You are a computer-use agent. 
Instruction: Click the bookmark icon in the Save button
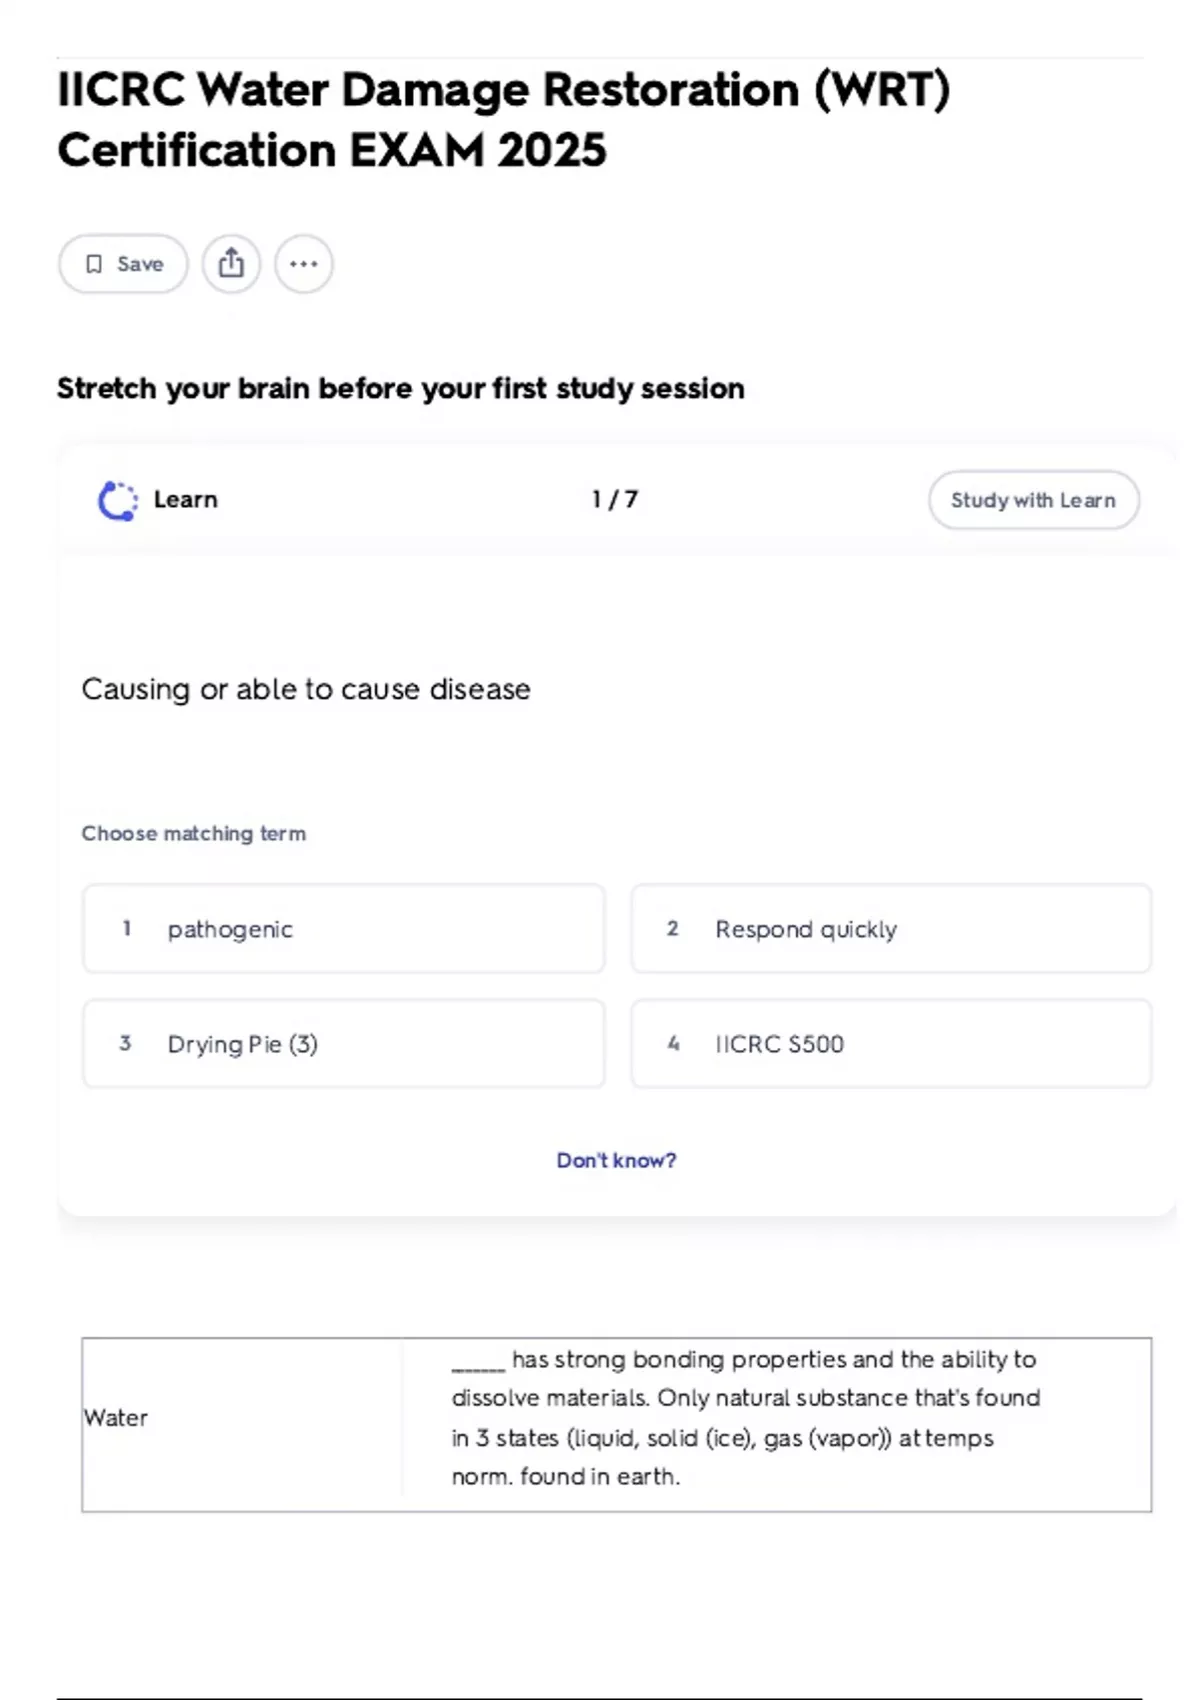94,264
